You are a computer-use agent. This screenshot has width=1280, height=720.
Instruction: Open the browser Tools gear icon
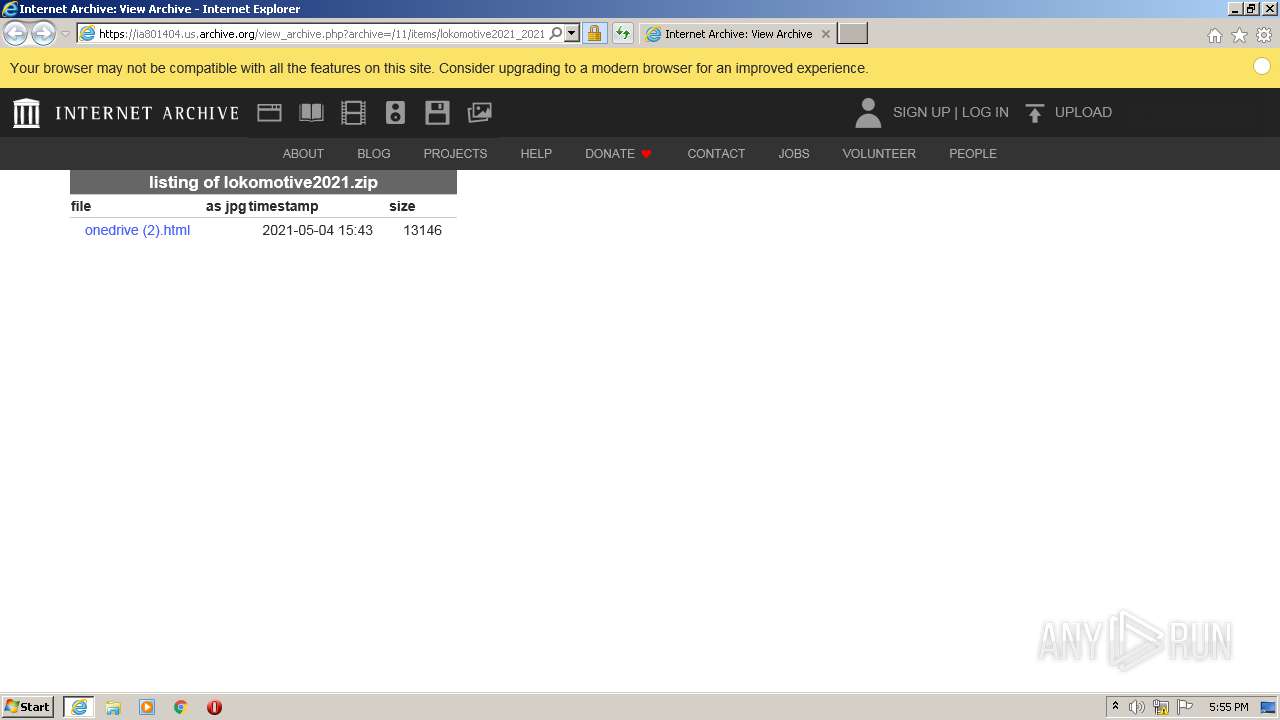(1264, 35)
